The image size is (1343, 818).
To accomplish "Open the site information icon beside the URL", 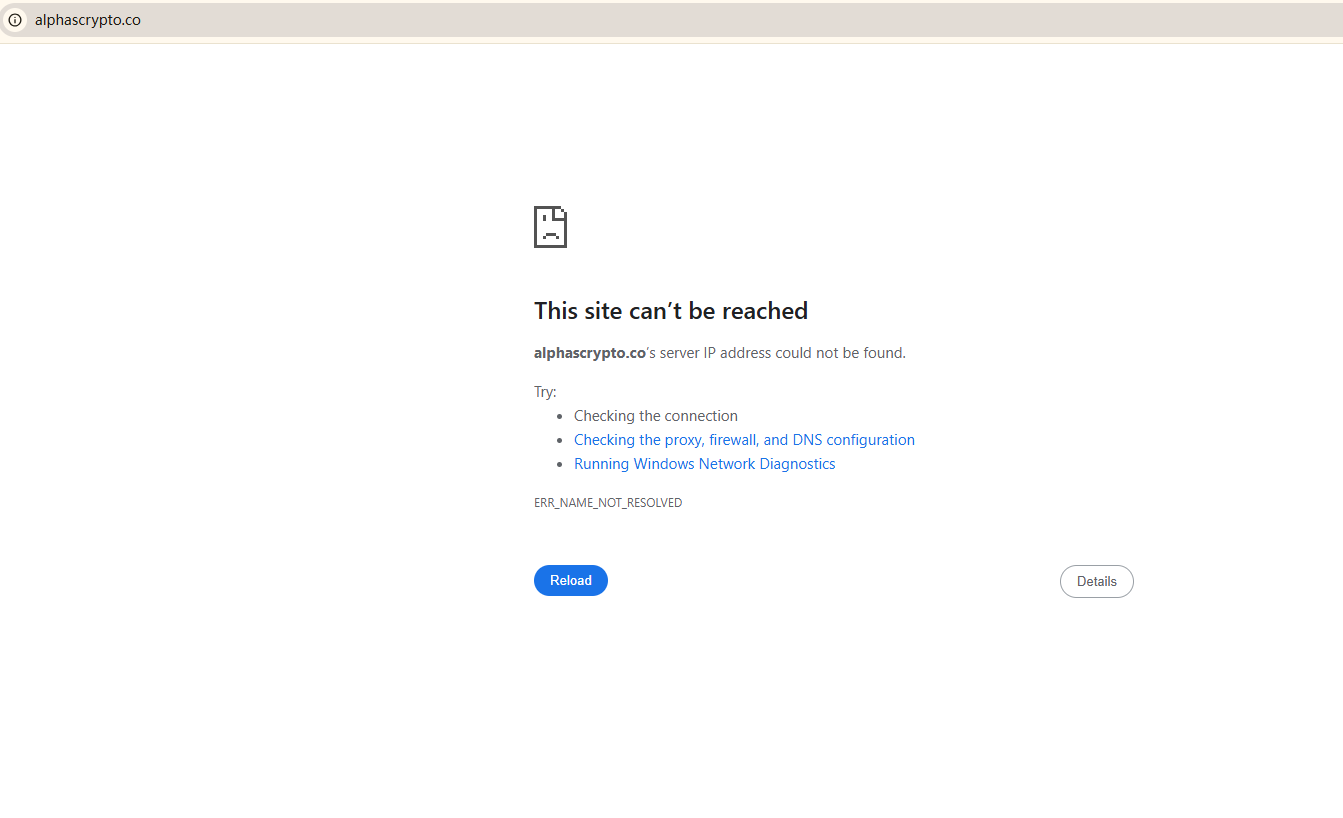I will [x=15, y=20].
